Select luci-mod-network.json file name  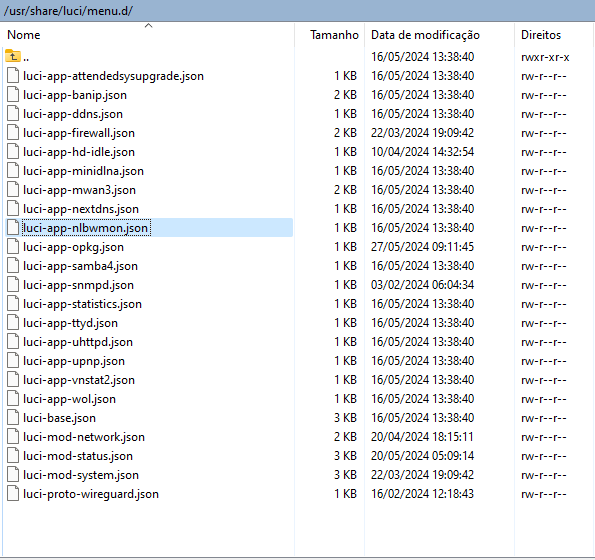coord(83,437)
